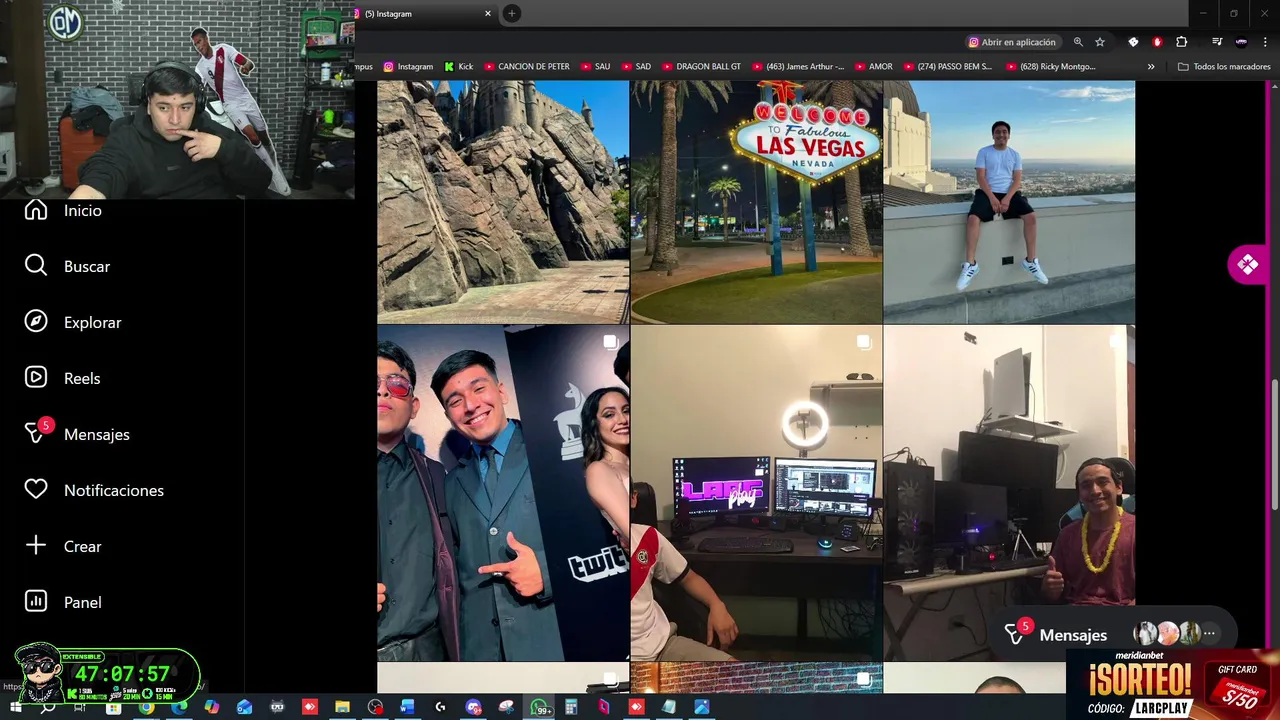Expand the hidden bookmarks chevron
The image size is (1280, 720).
click(x=1151, y=67)
